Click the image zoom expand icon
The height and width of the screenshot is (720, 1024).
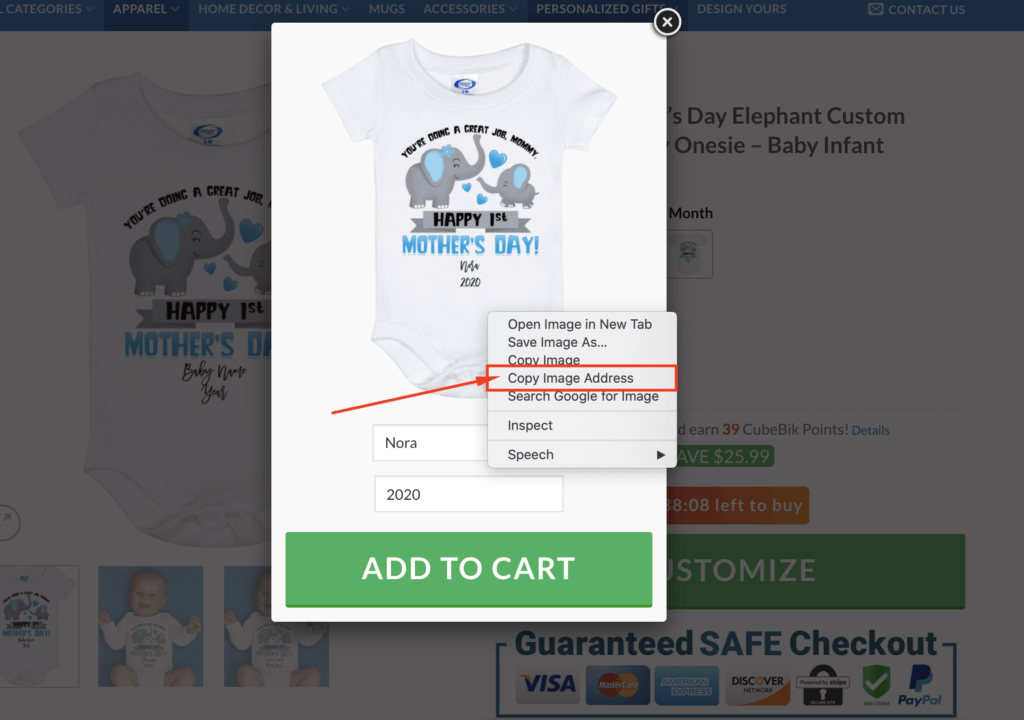click(7, 522)
